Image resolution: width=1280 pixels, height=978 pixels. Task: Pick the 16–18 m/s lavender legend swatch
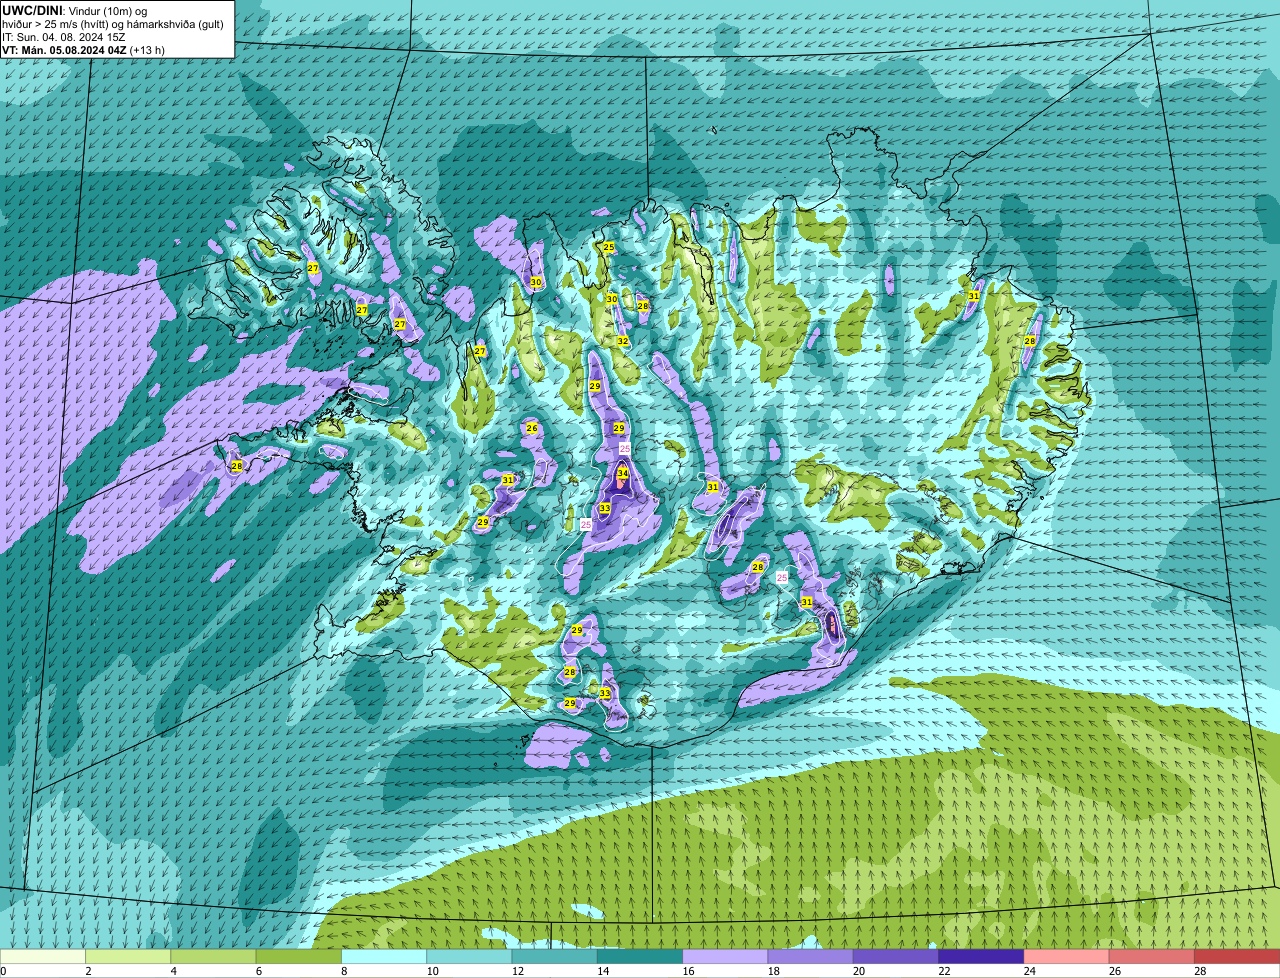[x=725, y=957]
